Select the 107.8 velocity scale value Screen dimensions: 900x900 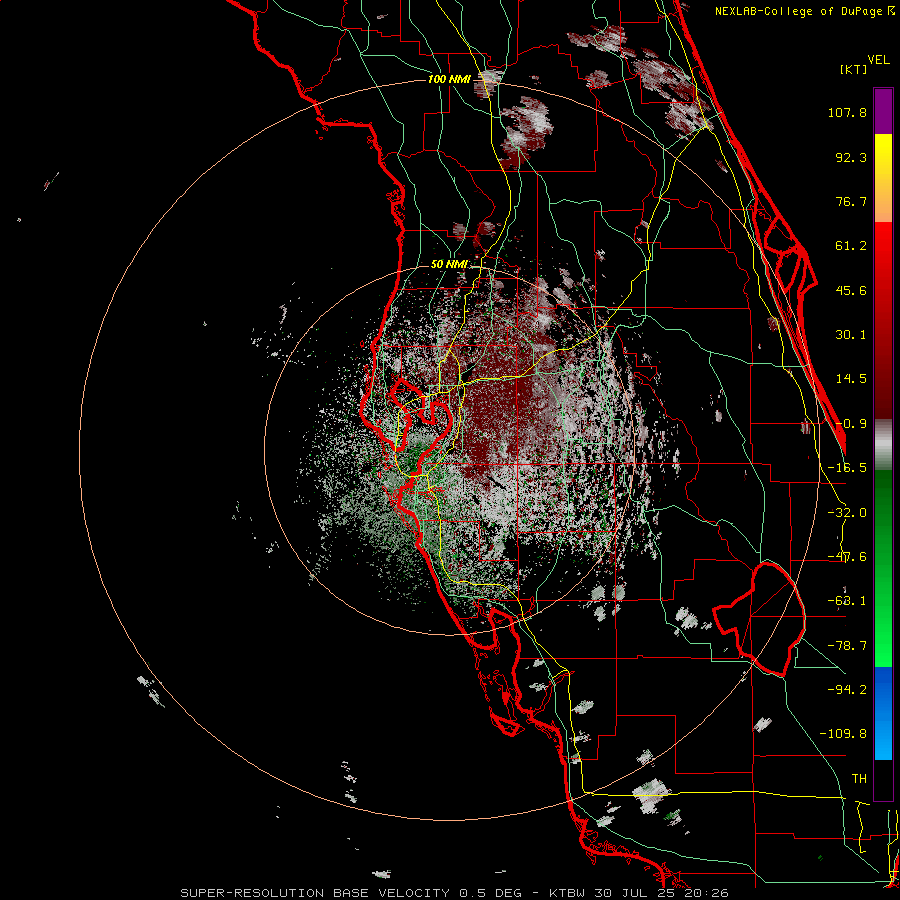(x=847, y=112)
